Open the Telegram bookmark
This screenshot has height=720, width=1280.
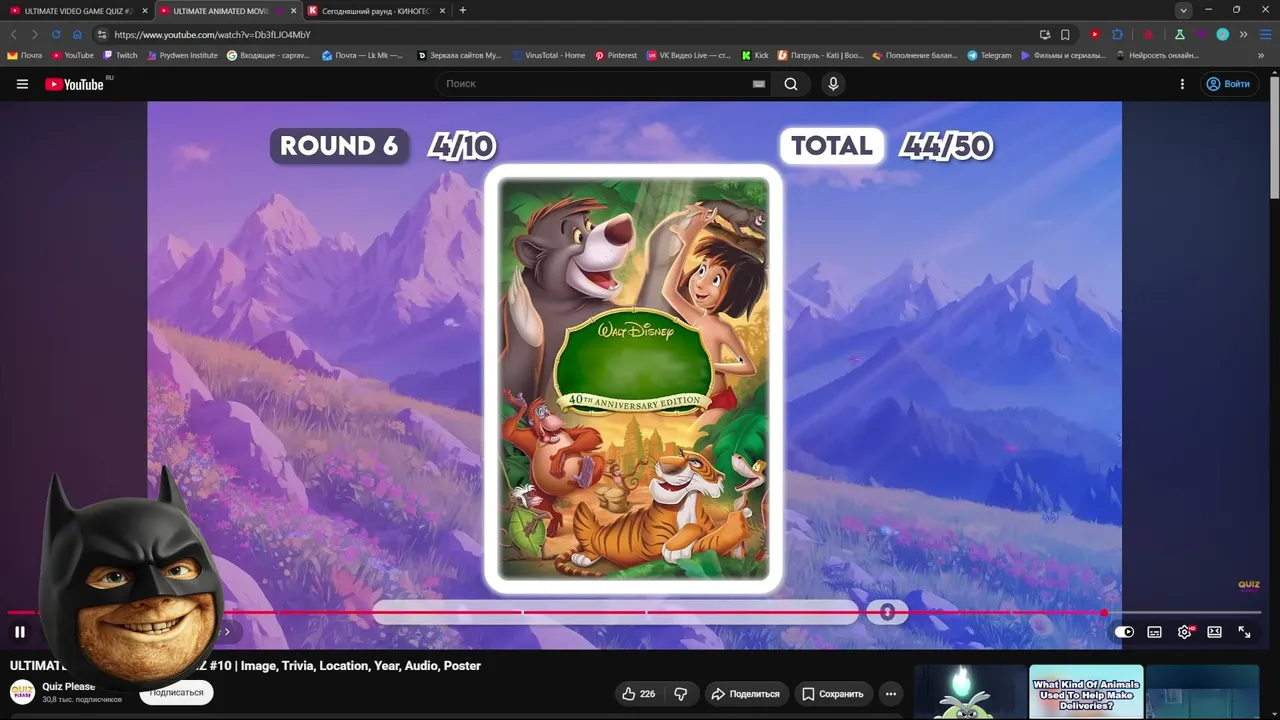pyautogui.click(x=990, y=56)
